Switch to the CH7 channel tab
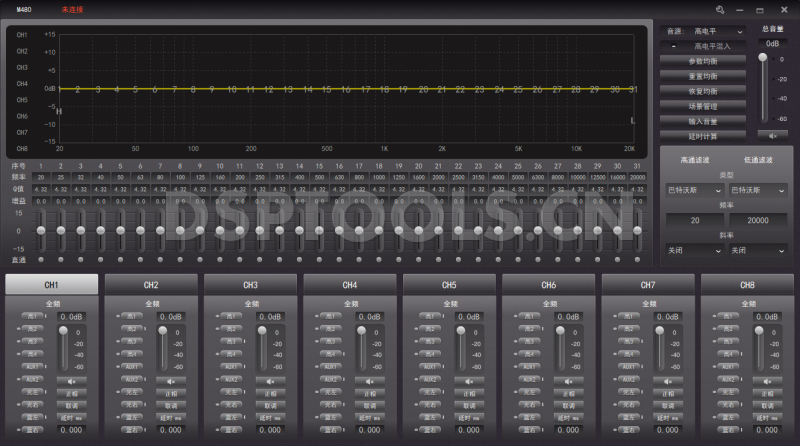Image resolution: width=800 pixels, height=446 pixels. point(648,285)
